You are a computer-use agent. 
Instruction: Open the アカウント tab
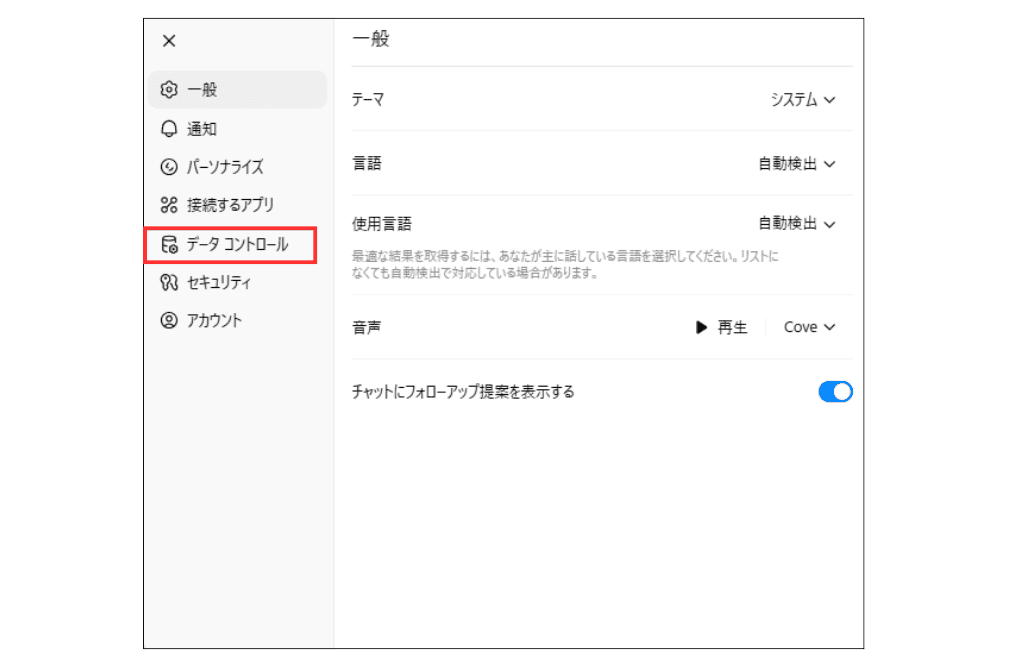tap(238, 321)
